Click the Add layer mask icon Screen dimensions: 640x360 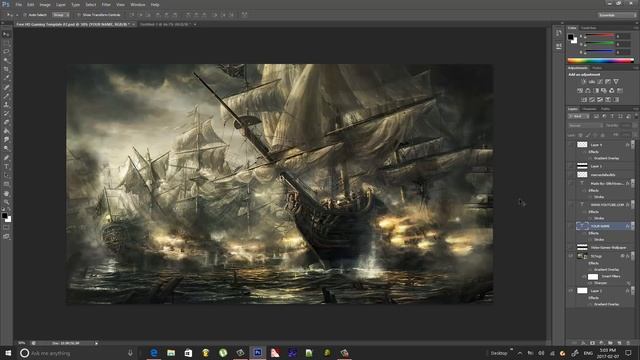point(592,343)
